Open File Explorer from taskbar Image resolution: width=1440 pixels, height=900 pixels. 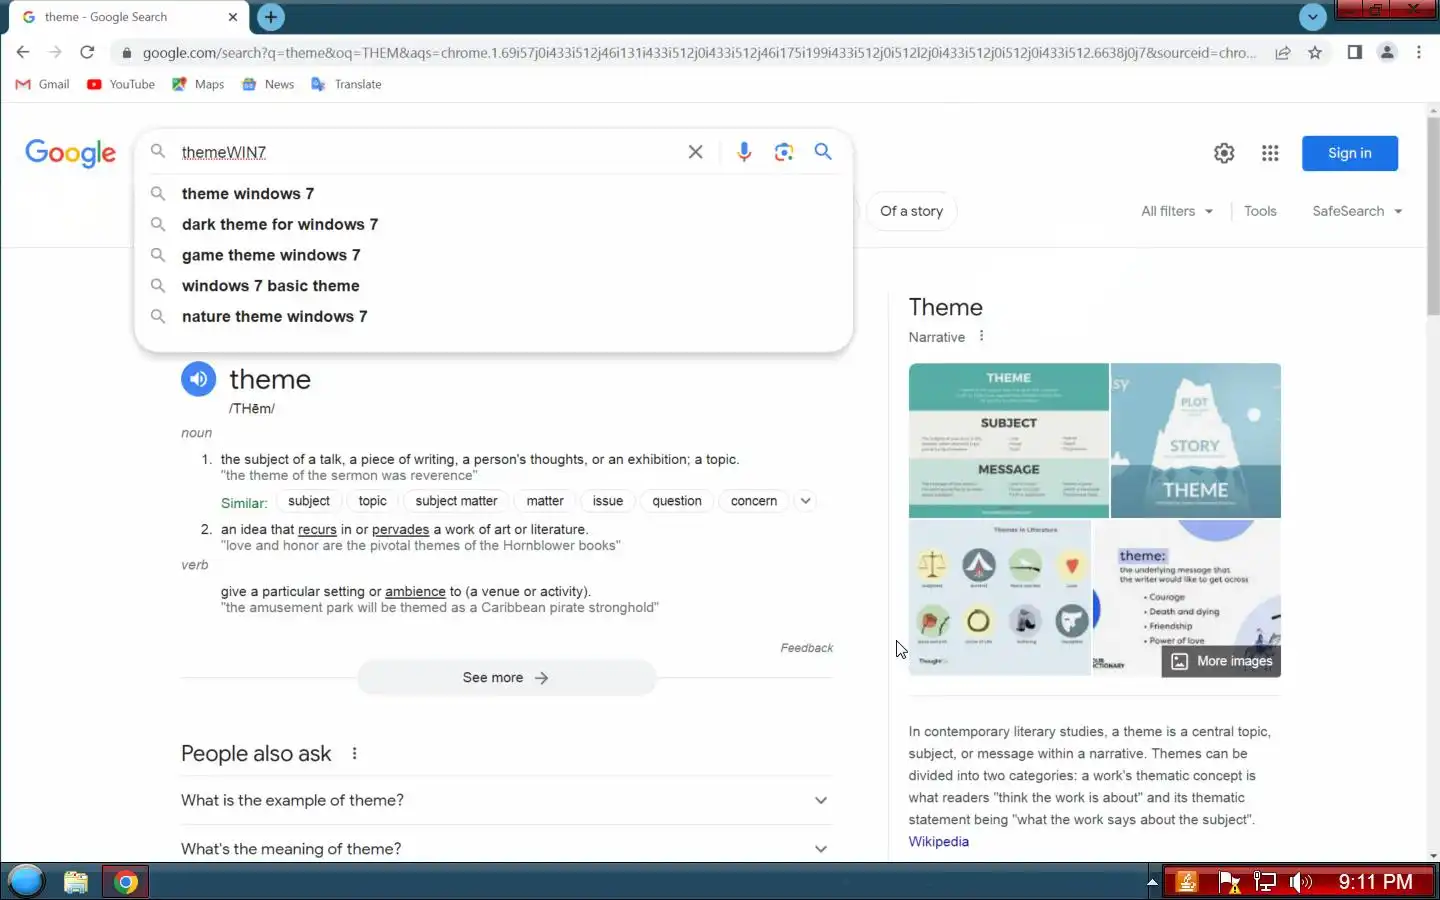(x=76, y=882)
